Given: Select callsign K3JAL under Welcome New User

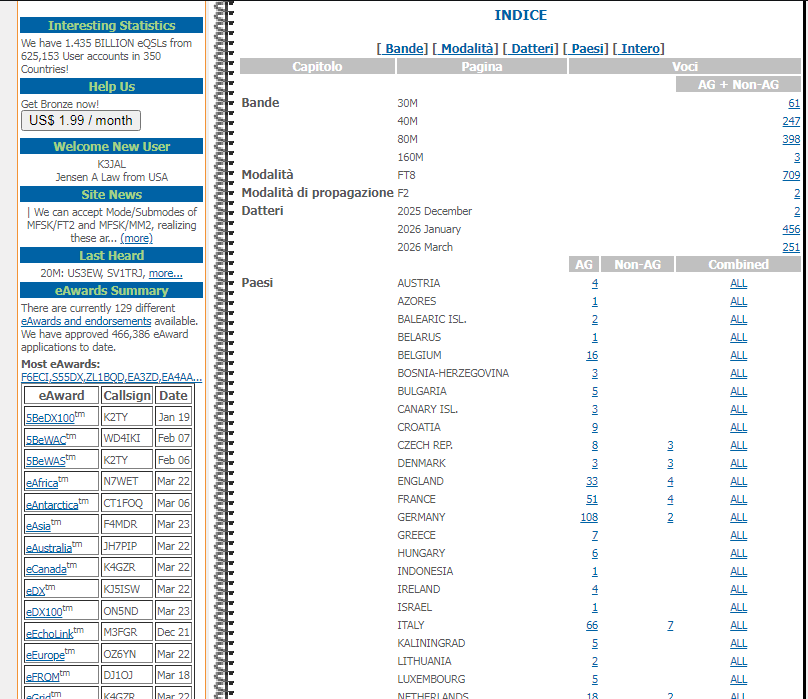Looking at the screenshot, I should tap(112, 164).
